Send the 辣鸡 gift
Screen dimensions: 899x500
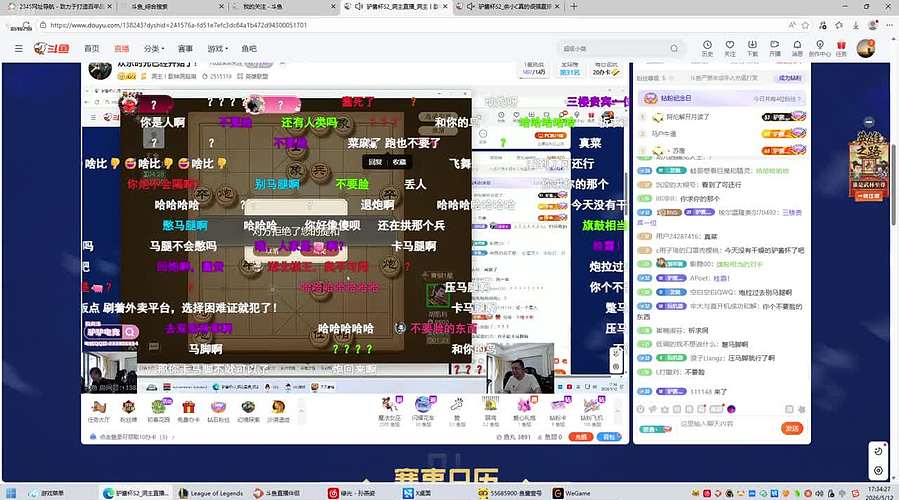tap(490, 411)
